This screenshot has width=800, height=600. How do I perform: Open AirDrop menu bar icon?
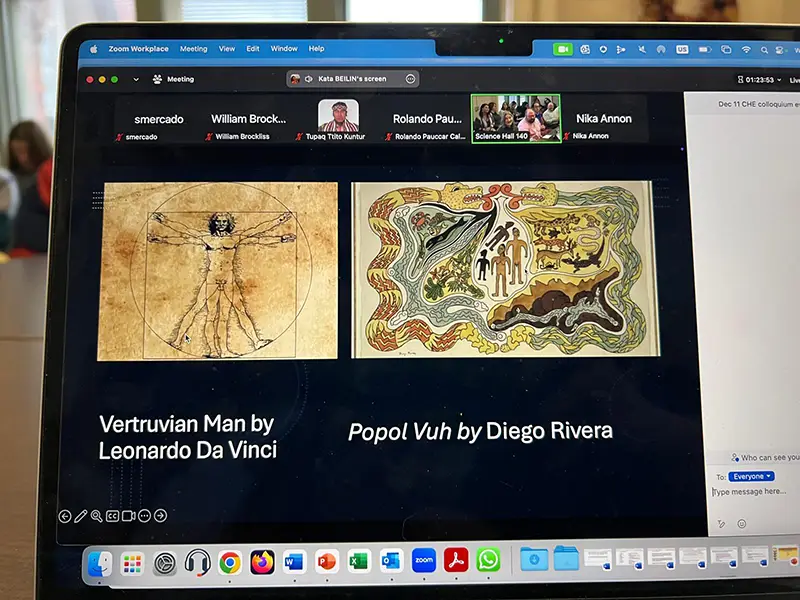tap(661, 49)
